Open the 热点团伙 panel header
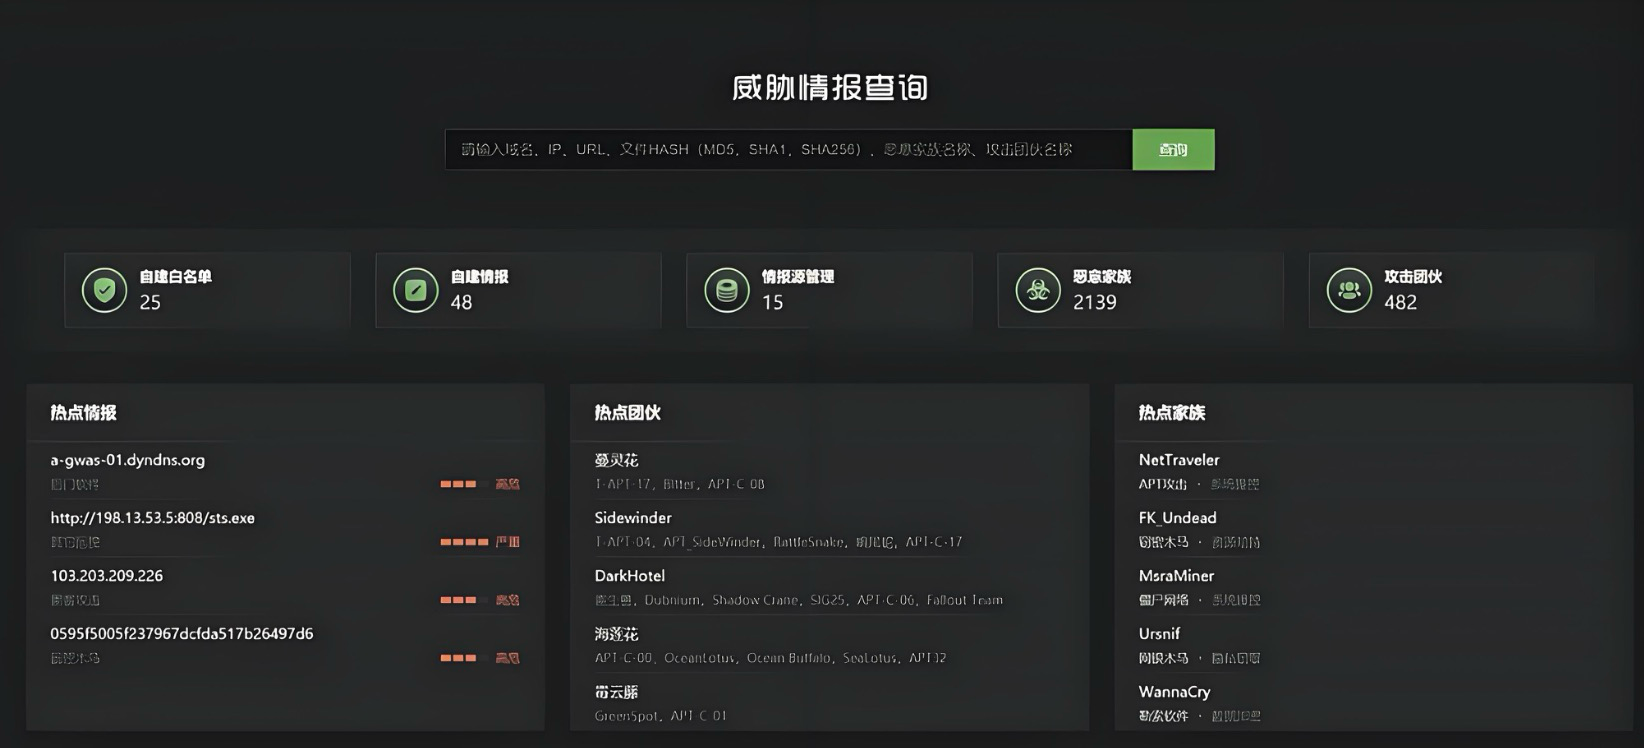 coord(628,413)
